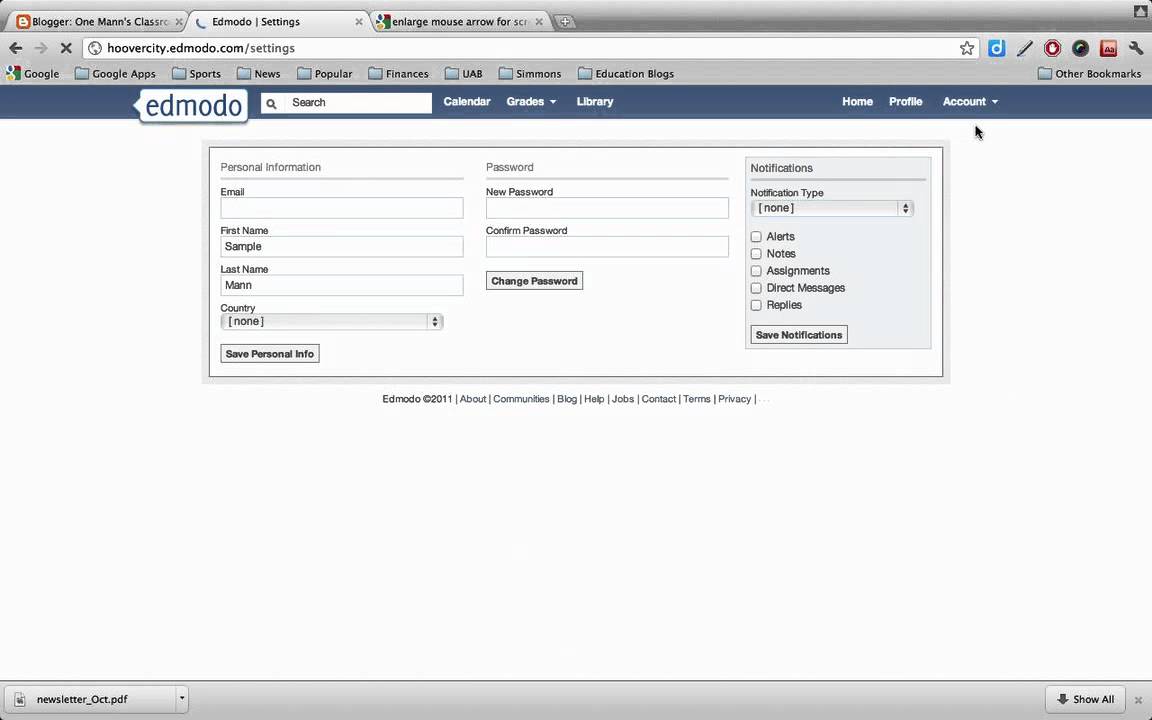Click the newsletter_Oct.pdf download file
1152x720 pixels.
(92, 699)
